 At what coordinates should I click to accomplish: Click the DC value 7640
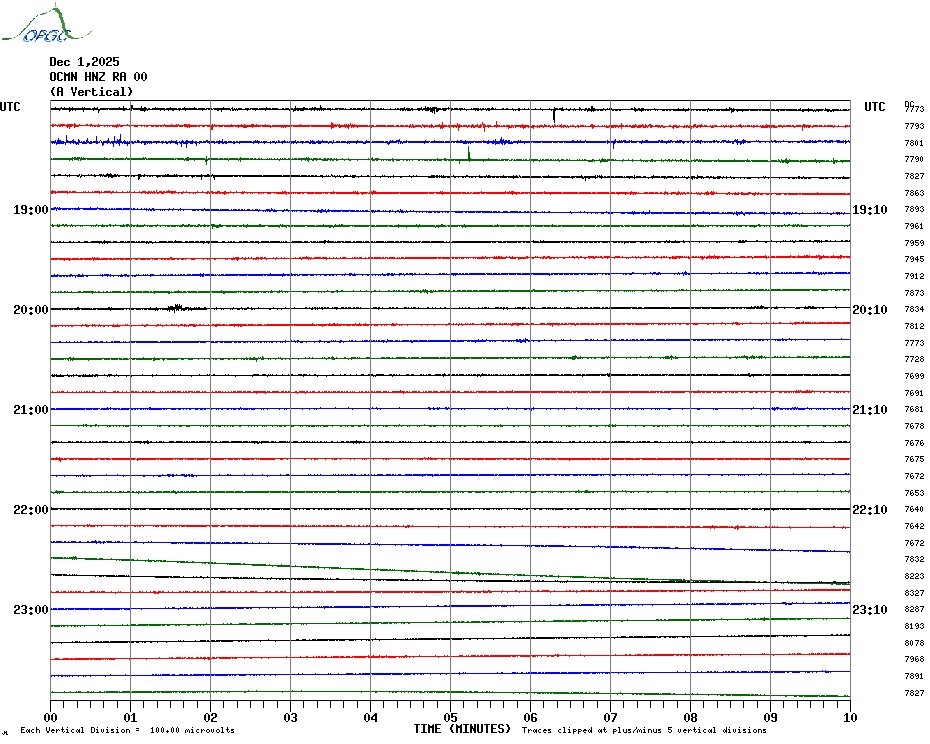click(x=914, y=509)
